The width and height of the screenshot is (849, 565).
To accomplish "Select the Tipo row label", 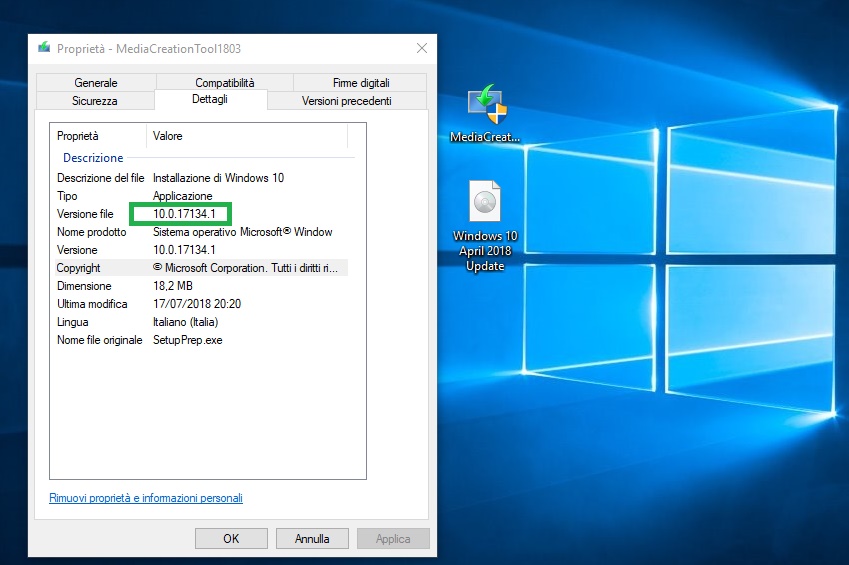I will pyautogui.click(x=67, y=196).
